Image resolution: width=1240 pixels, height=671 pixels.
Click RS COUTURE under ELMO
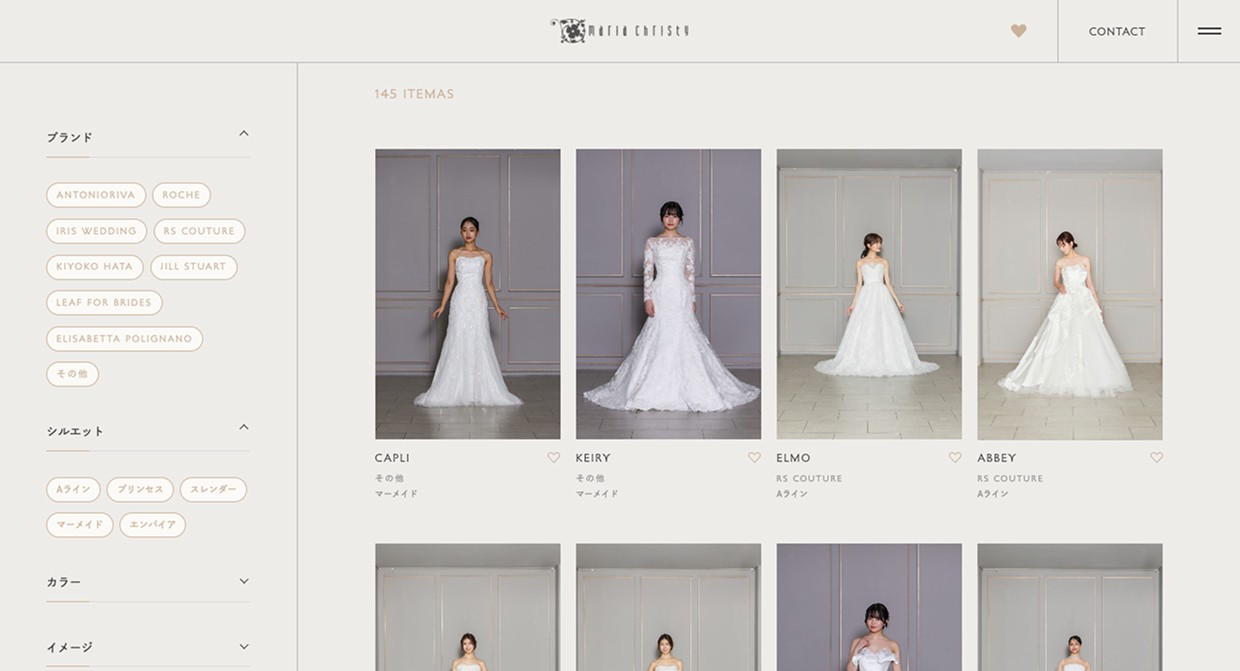point(809,479)
